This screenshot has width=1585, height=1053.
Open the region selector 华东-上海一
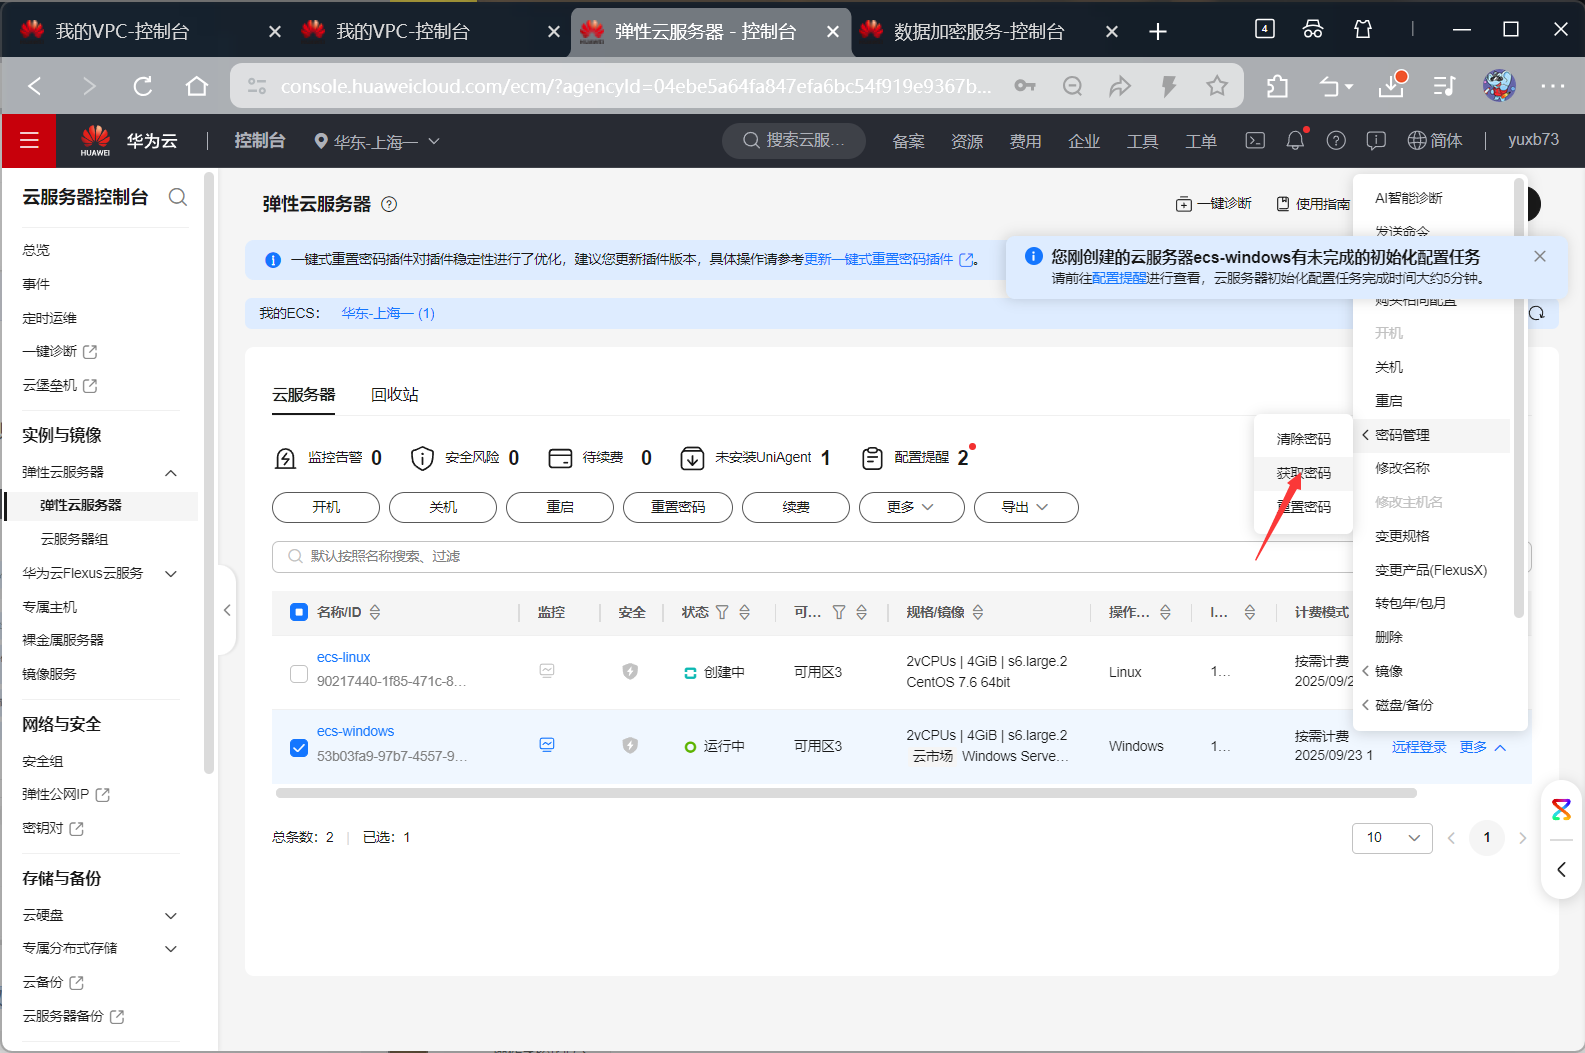pos(377,141)
